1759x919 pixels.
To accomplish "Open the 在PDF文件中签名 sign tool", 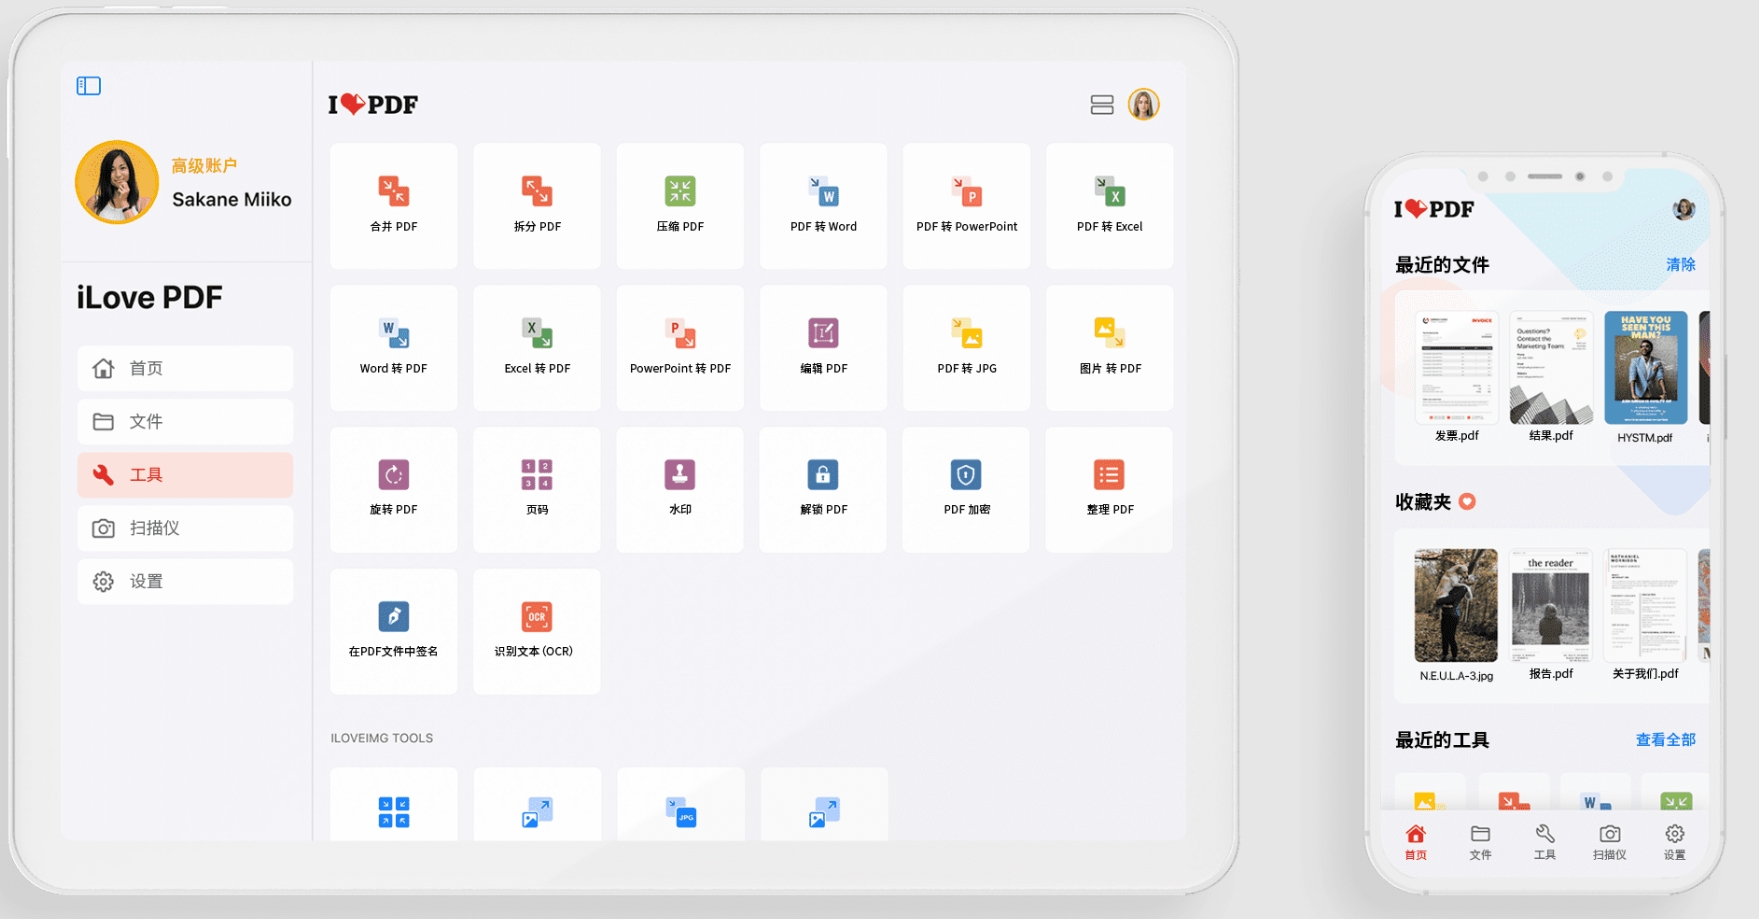I will pyautogui.click(x=393, y=631).
